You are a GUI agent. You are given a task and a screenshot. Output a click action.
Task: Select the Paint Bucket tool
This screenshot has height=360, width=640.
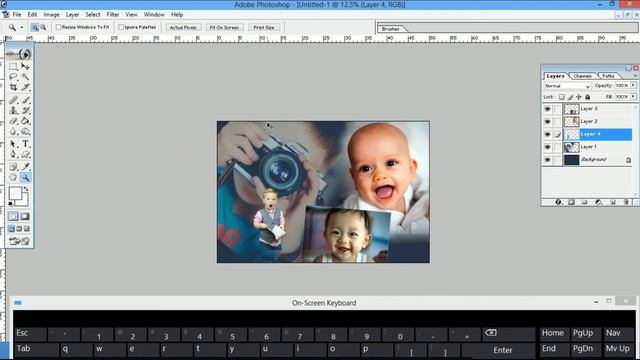25,121
